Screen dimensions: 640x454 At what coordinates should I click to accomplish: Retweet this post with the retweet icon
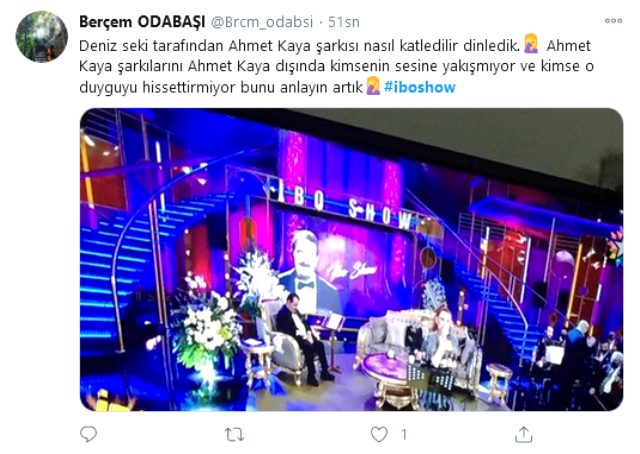pyautogui.click(x=235, y=435)
